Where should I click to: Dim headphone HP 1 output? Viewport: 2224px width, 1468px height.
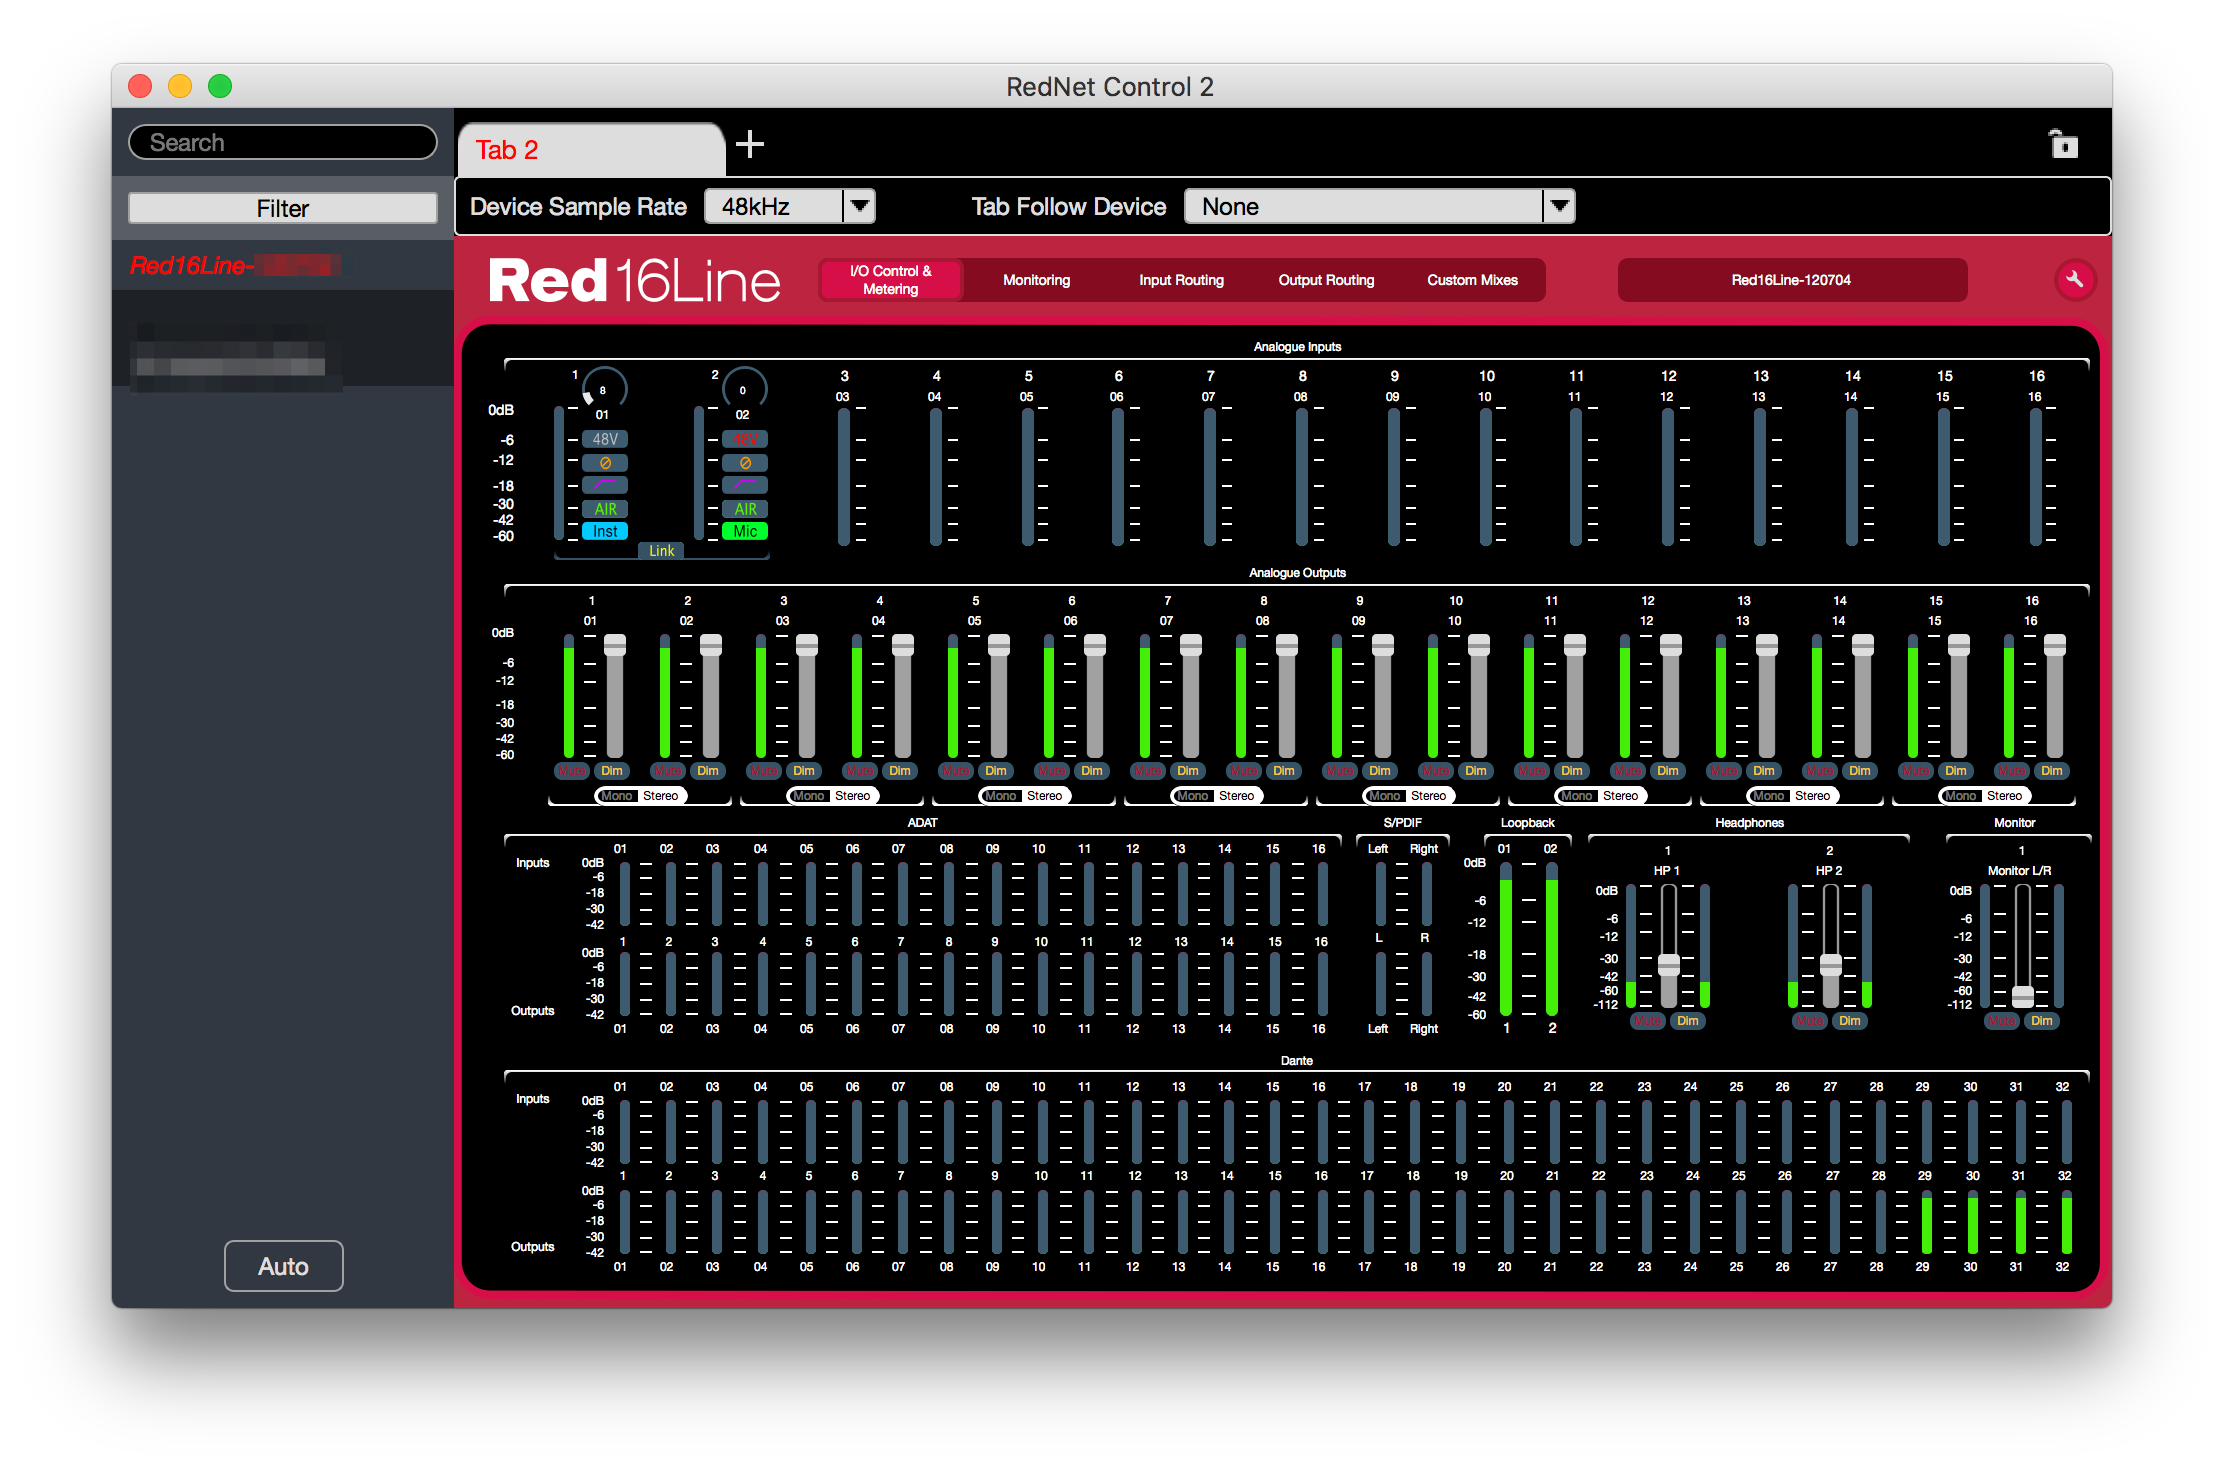(x=1688, y=1021)
